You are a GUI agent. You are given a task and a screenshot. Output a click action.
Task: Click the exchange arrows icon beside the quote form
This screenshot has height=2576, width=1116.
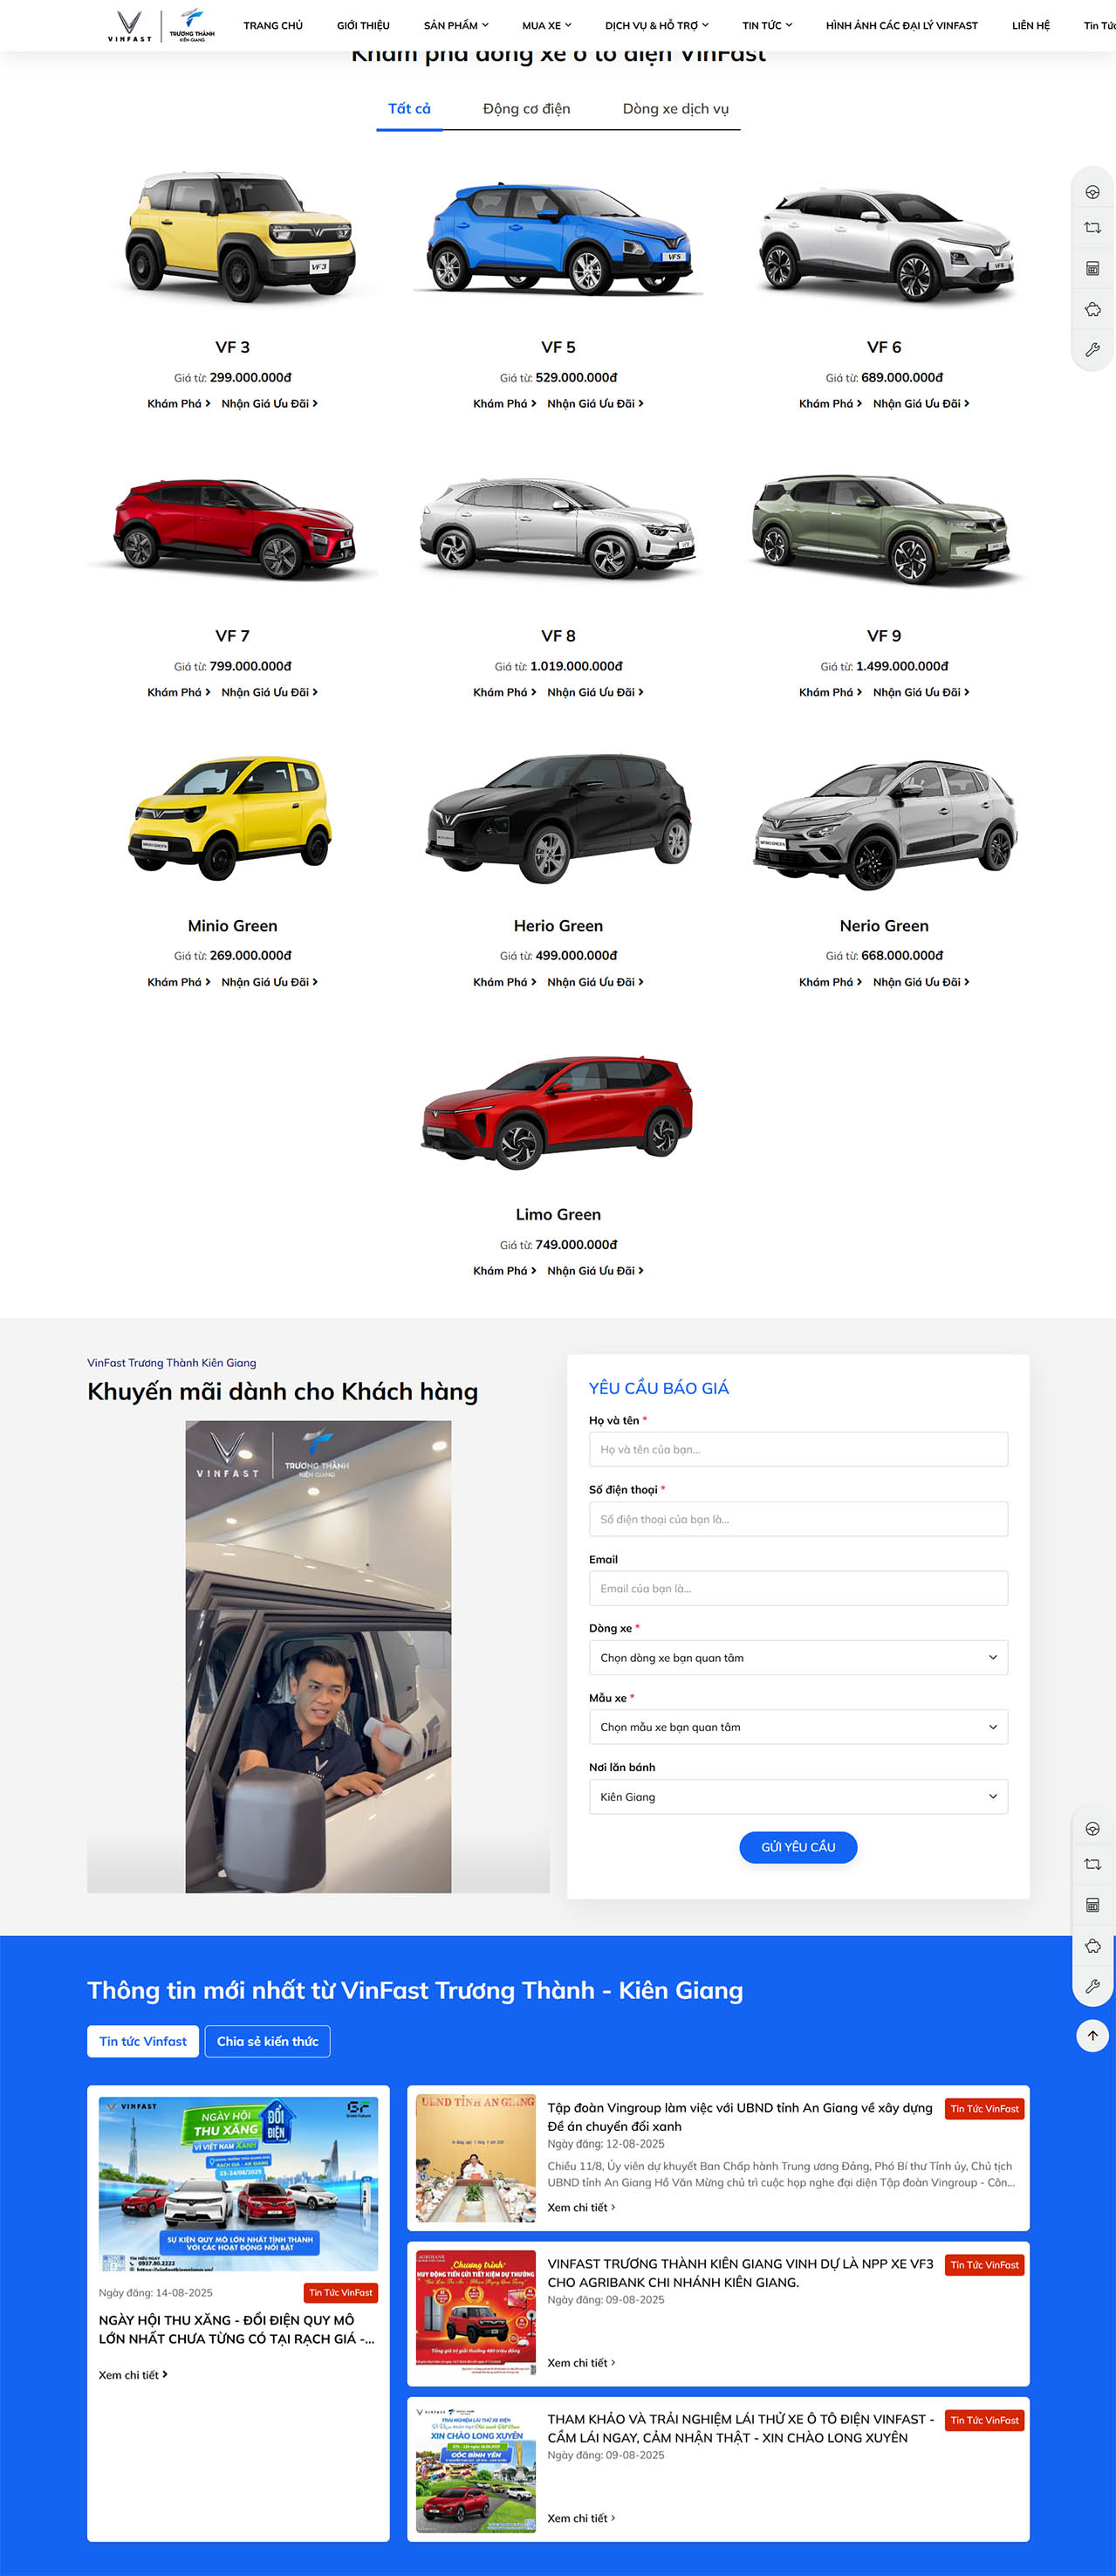point(1092,1864)
